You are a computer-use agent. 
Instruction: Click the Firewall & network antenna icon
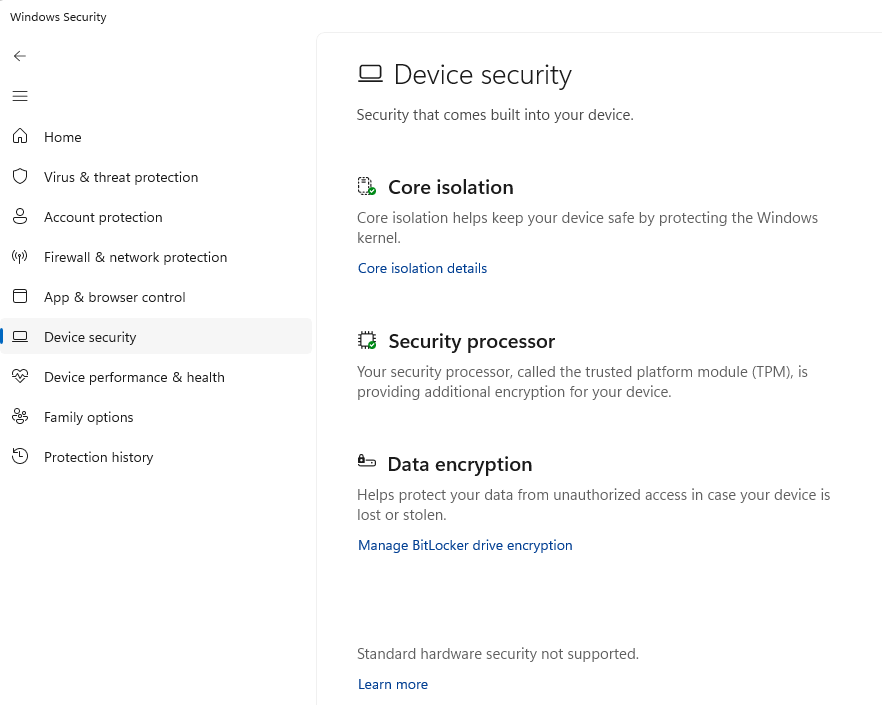(20, 257)
